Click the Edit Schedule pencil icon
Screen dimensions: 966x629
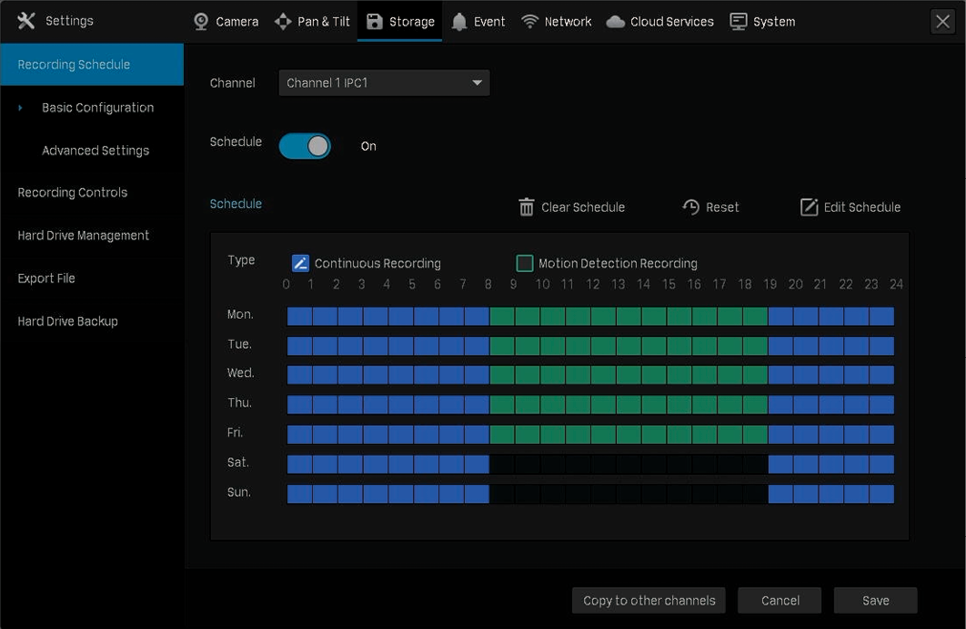(809, 207)
